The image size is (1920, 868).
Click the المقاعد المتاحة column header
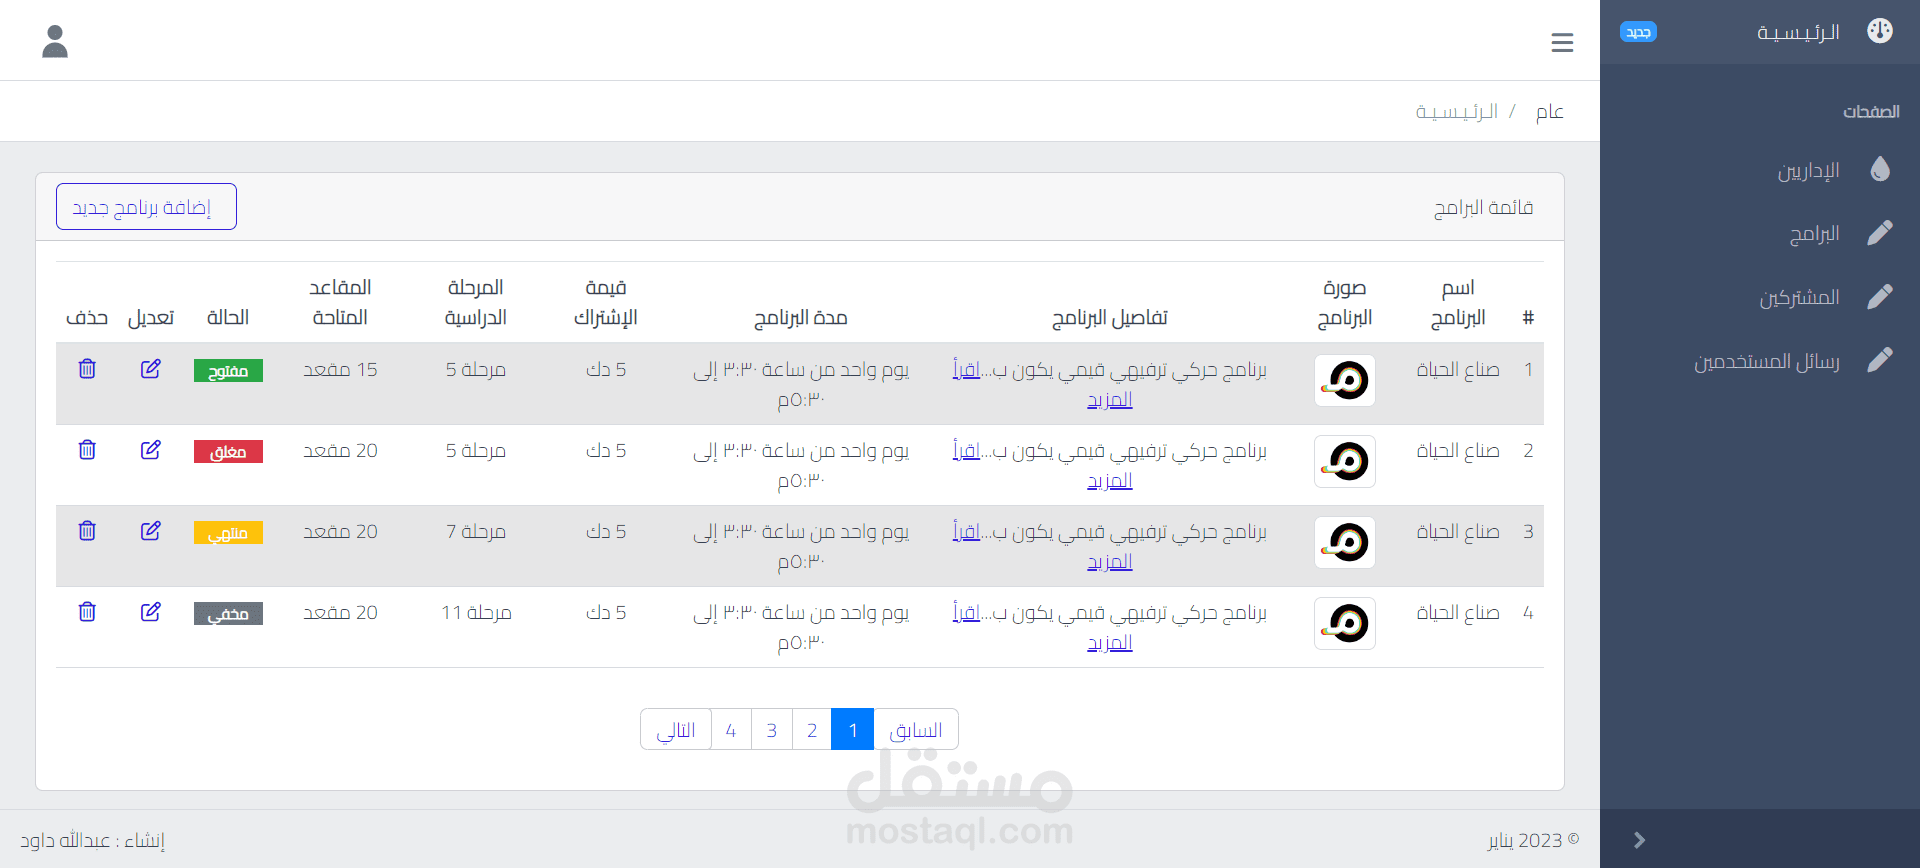click(x=340, y=302)
